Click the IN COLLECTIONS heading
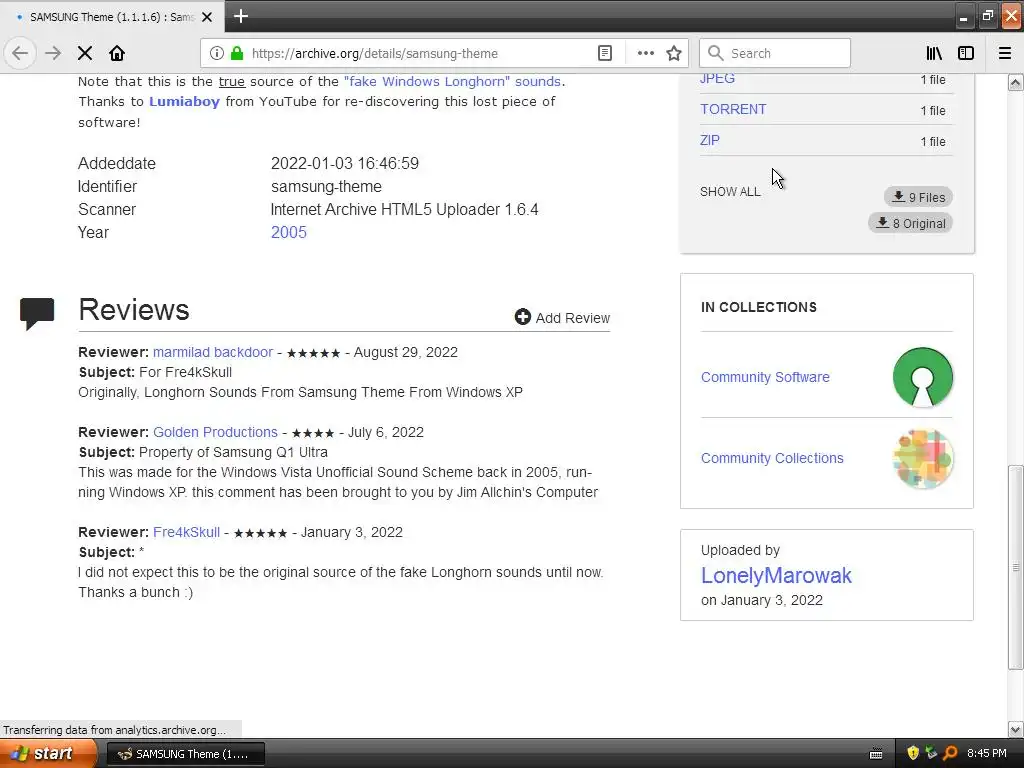Image resolution: width=1024 pixels, height=768 pixels. click(759, 307)
